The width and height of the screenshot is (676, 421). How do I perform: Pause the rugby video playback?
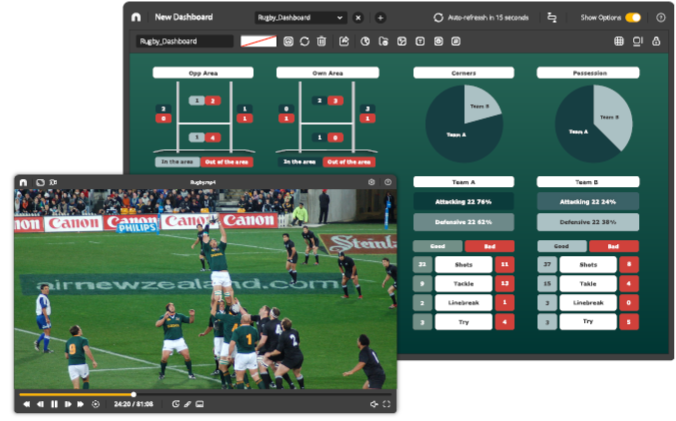coord(54,404)
